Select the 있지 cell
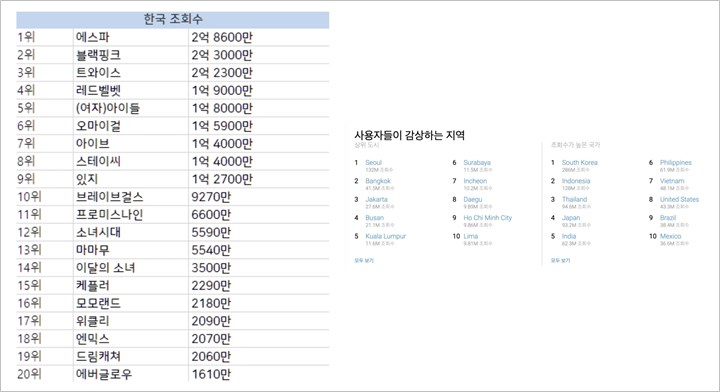 point(131,179)
